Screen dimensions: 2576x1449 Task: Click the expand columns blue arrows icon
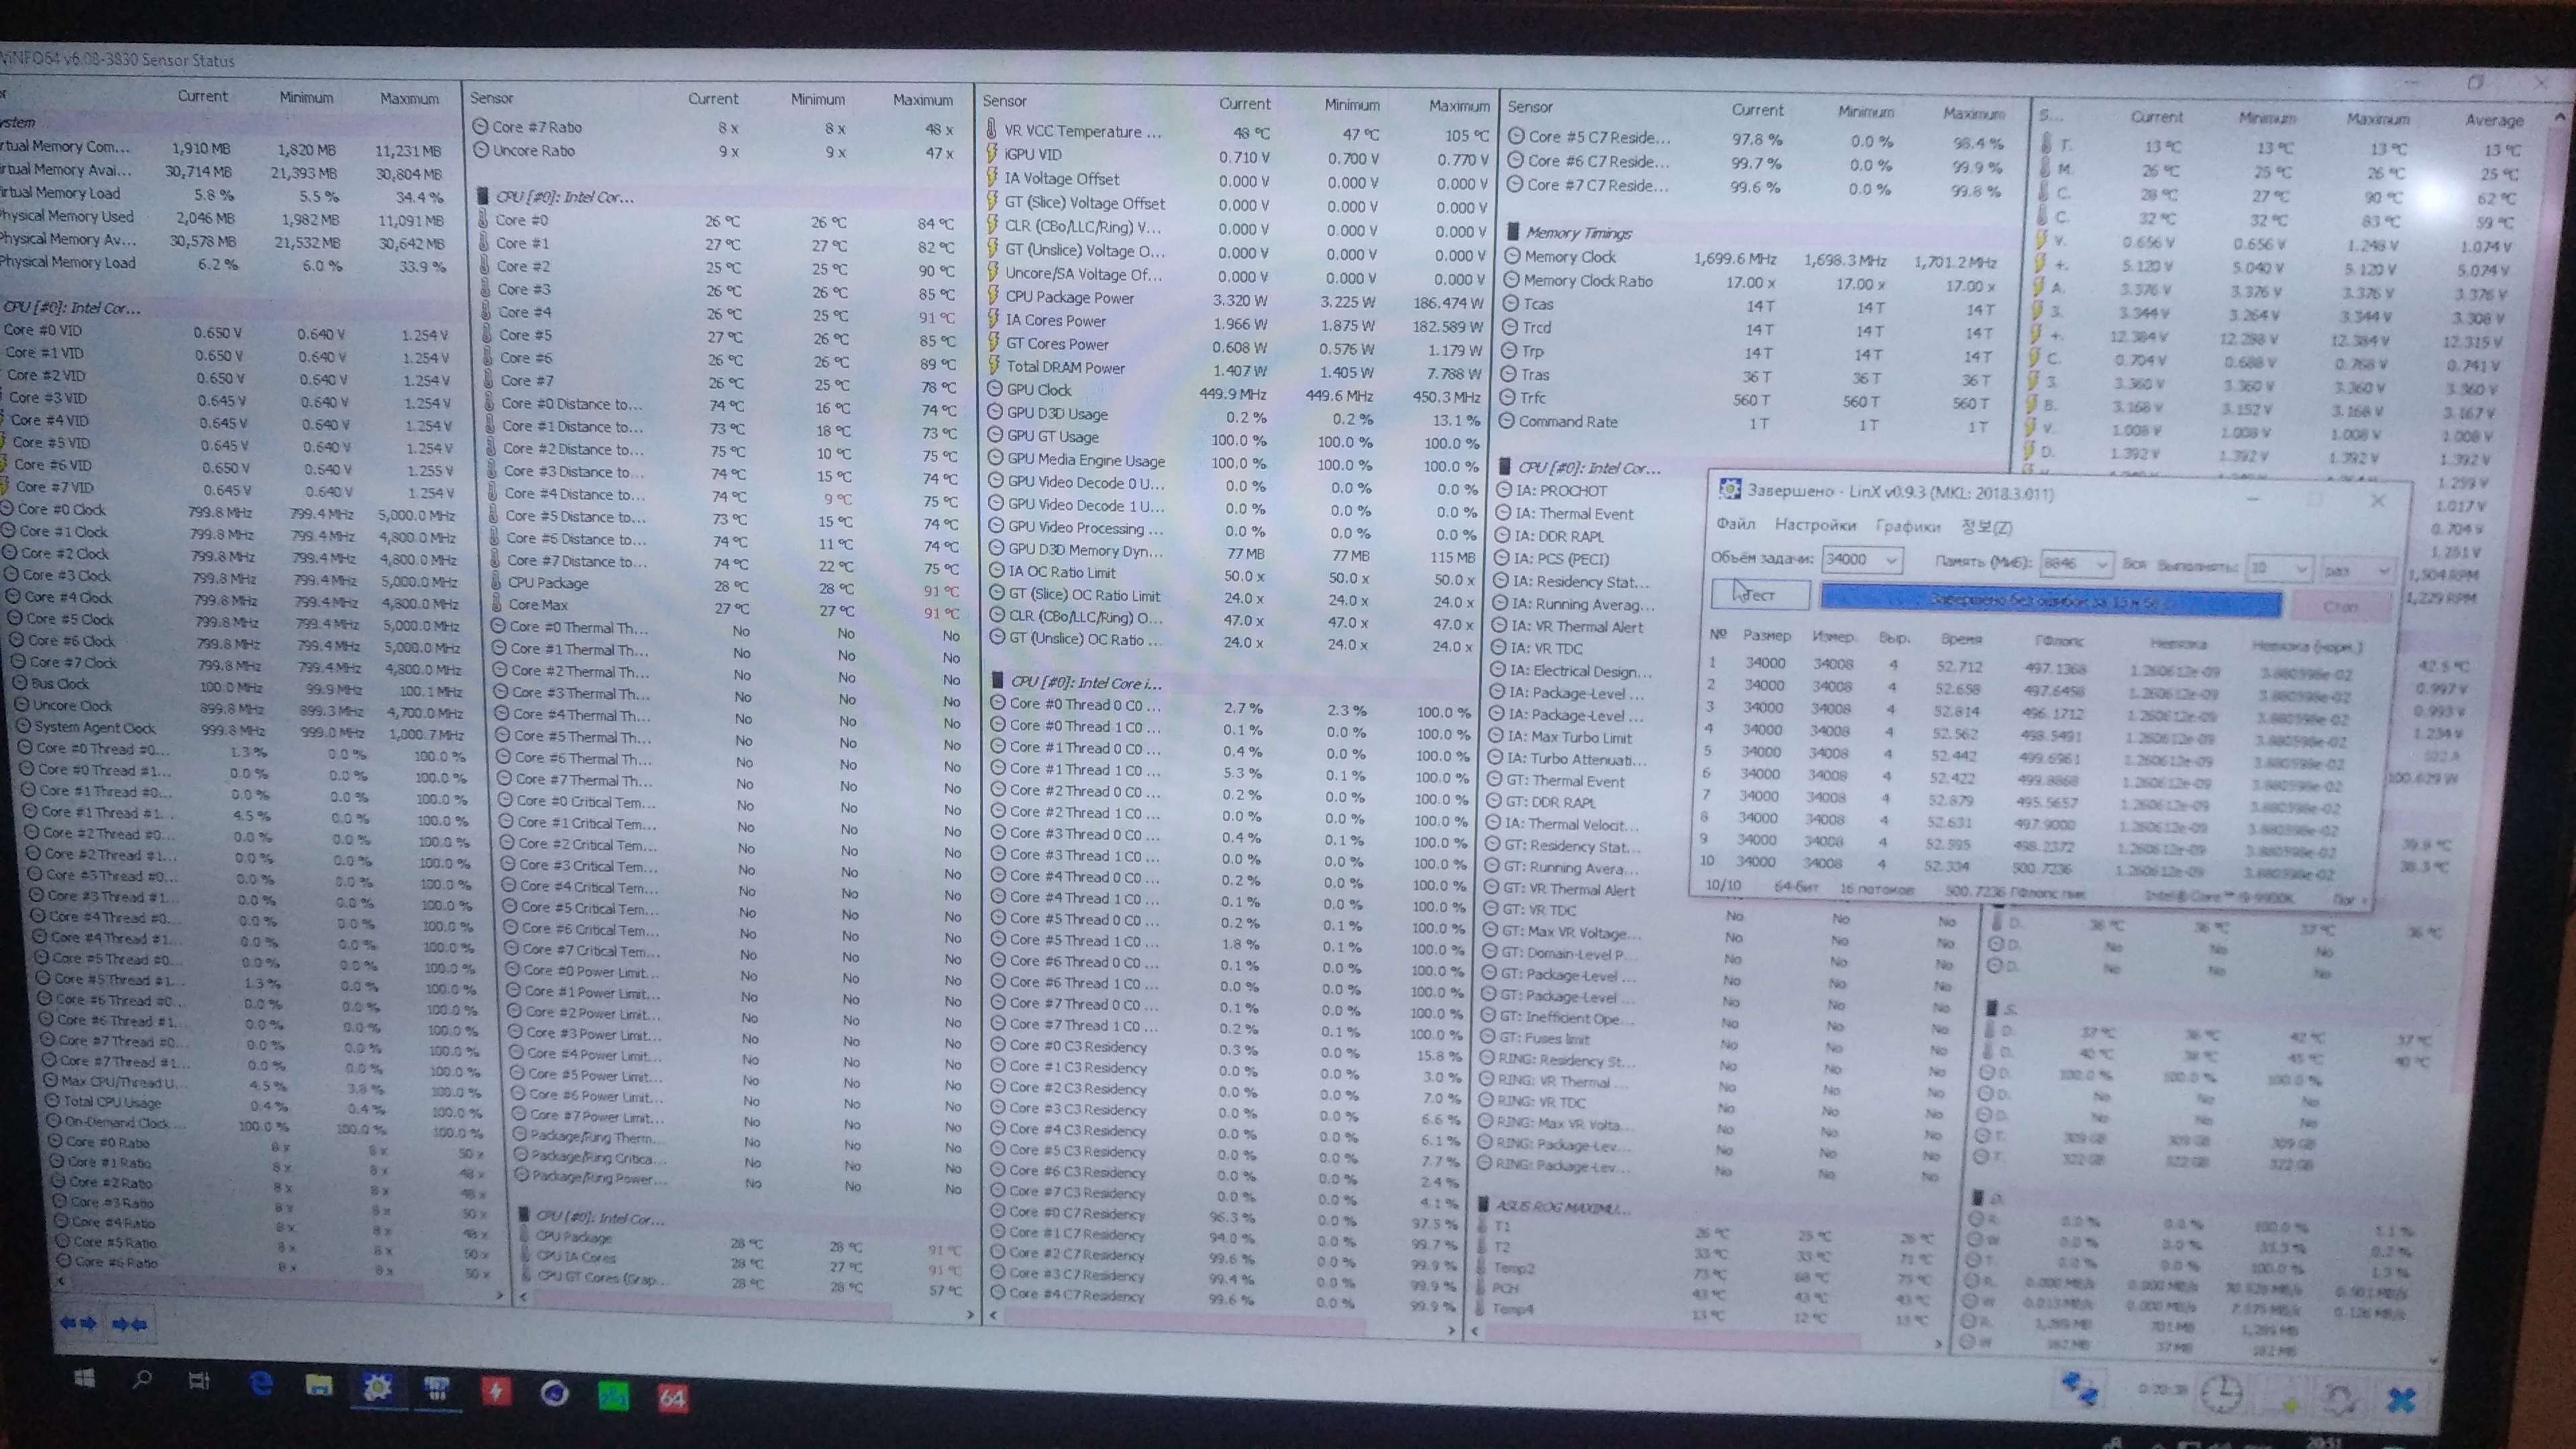pos(78,1323)
